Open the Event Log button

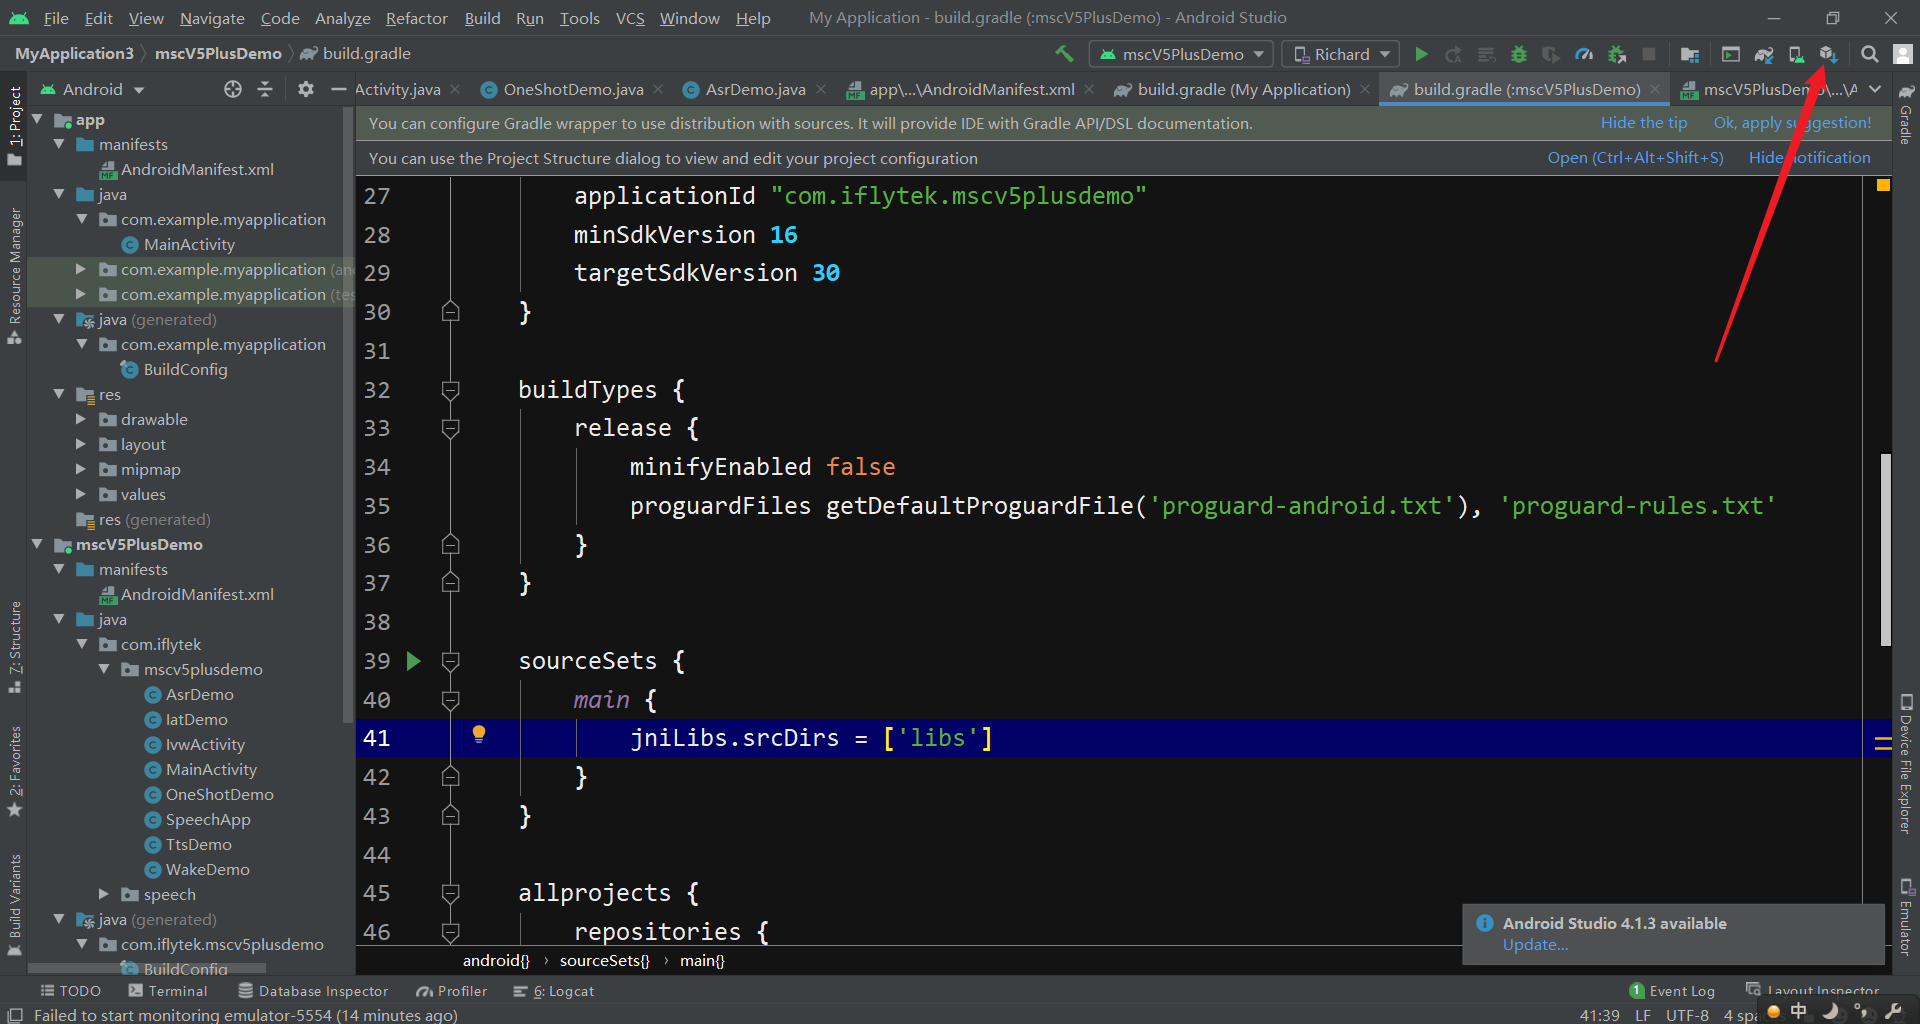tap(1672, 991)
